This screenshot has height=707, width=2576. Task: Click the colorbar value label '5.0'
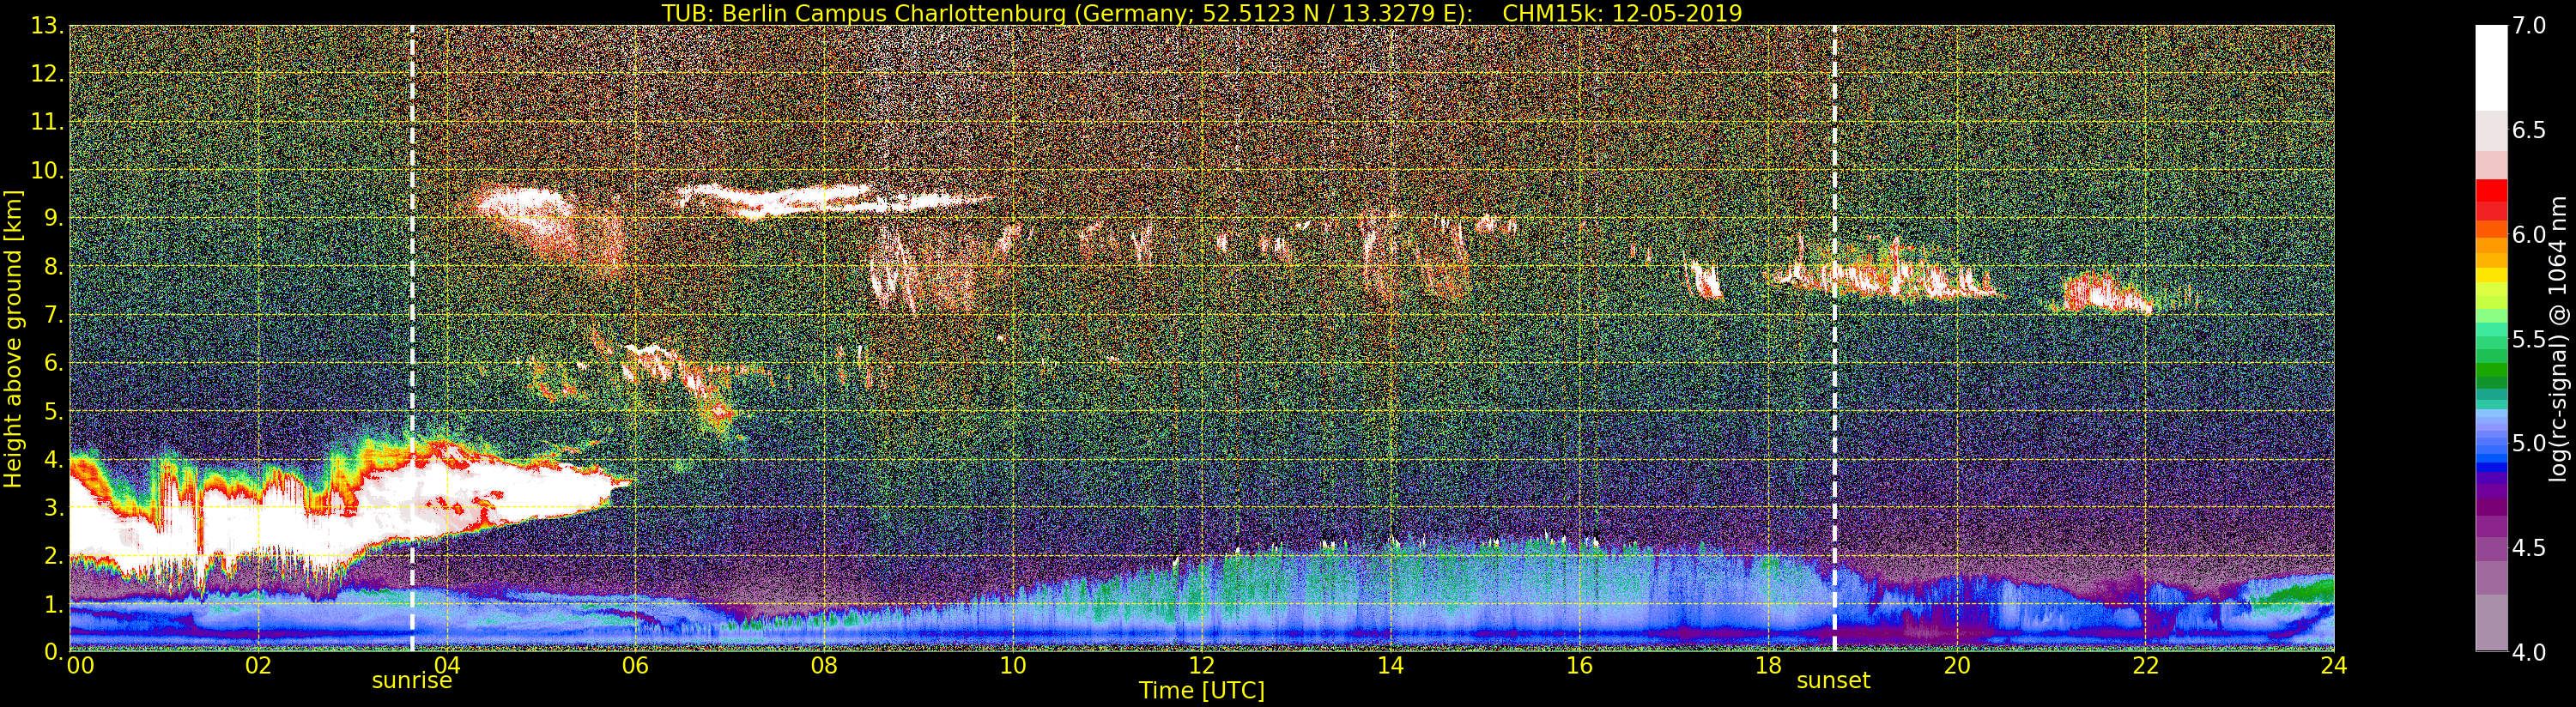pyautogui.click(x=2529, y=443)
